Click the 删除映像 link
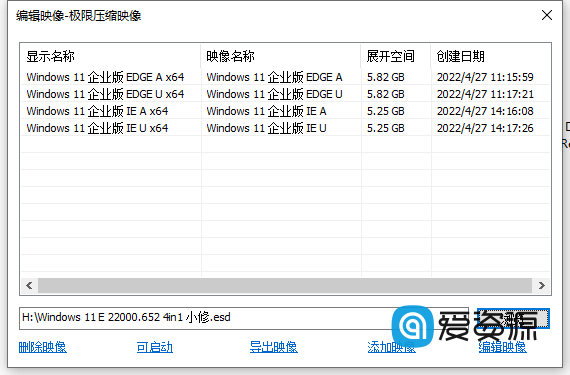Image resolution: width=570 pixels, height=375 pixels. click(x=43, y=347)
